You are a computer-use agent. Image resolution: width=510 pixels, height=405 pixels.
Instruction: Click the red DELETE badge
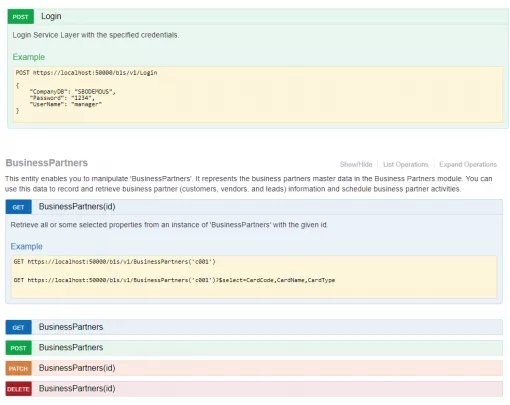(18, 389)
